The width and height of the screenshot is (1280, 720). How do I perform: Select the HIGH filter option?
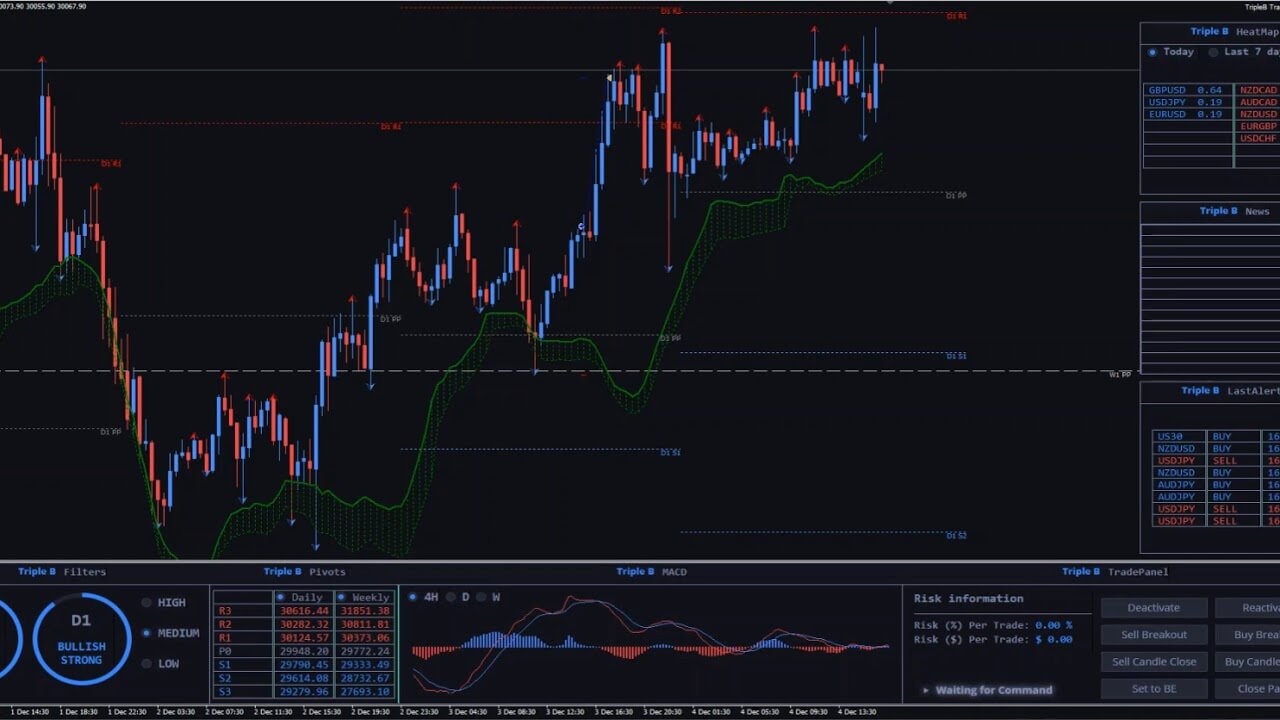(x=147, y=603)
